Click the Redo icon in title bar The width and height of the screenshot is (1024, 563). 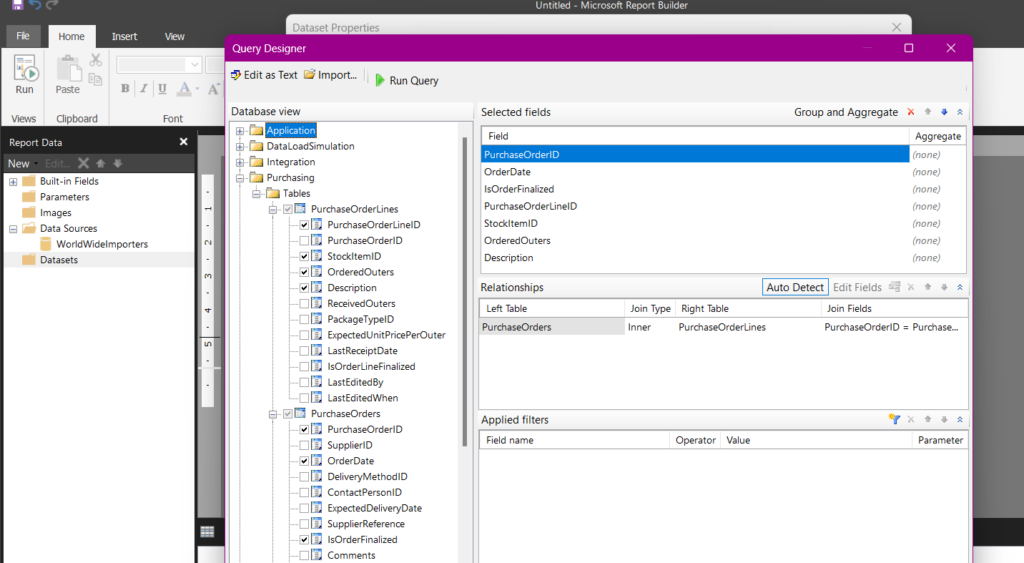52,5
